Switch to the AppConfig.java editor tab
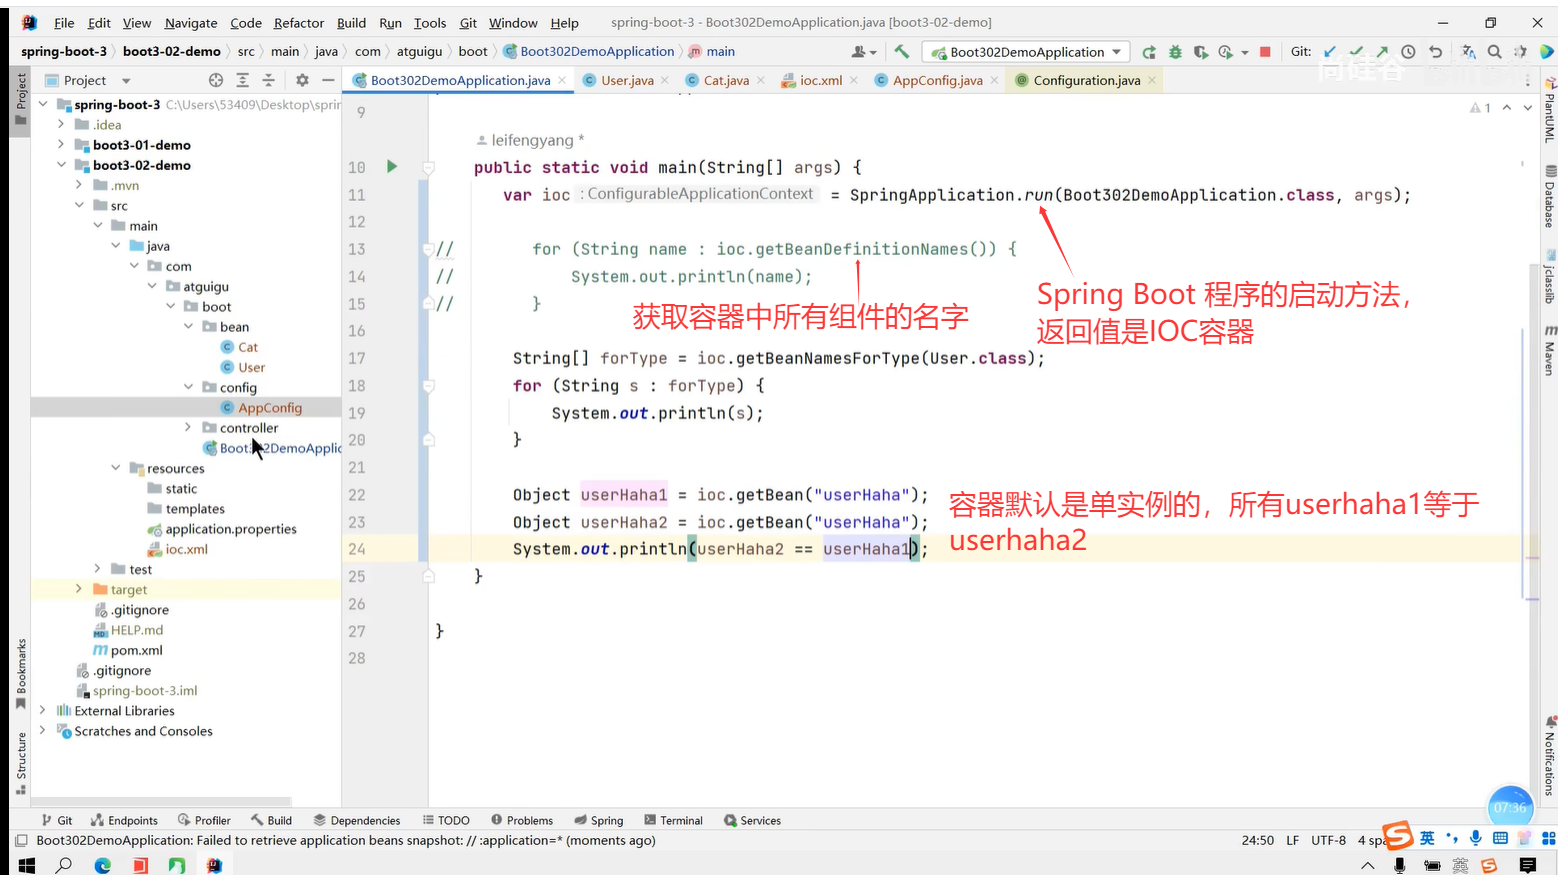The width and height of the screenshot is (1558, 875). (937, 80)
